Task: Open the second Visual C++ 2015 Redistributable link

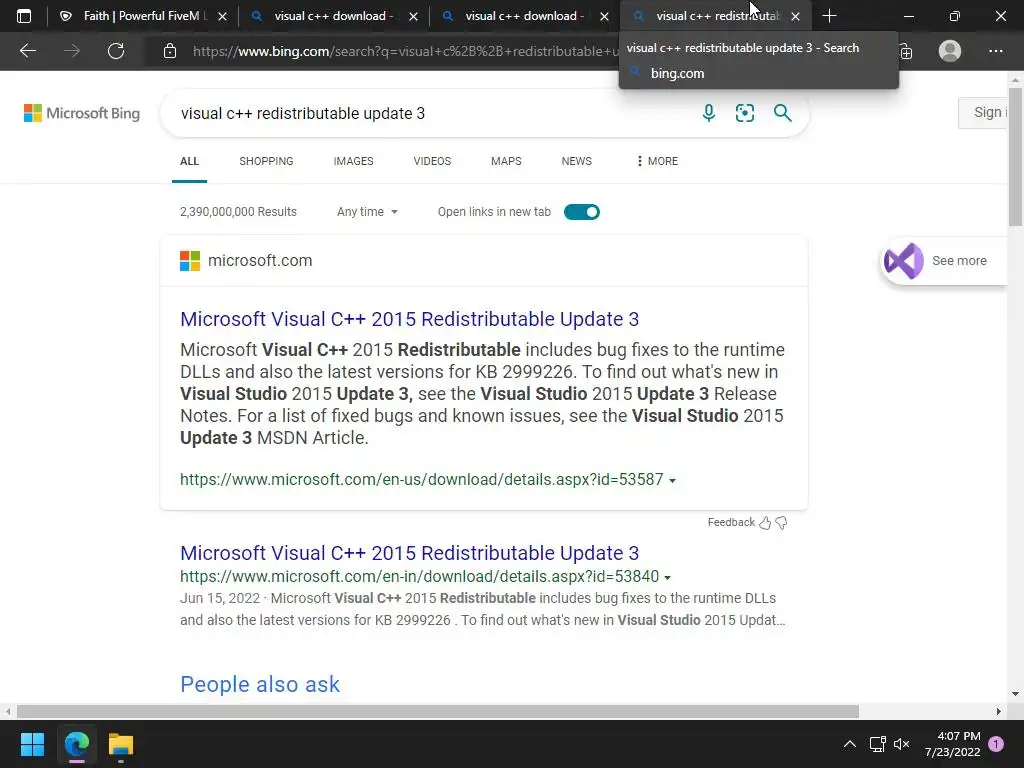Action: (409, 552)
